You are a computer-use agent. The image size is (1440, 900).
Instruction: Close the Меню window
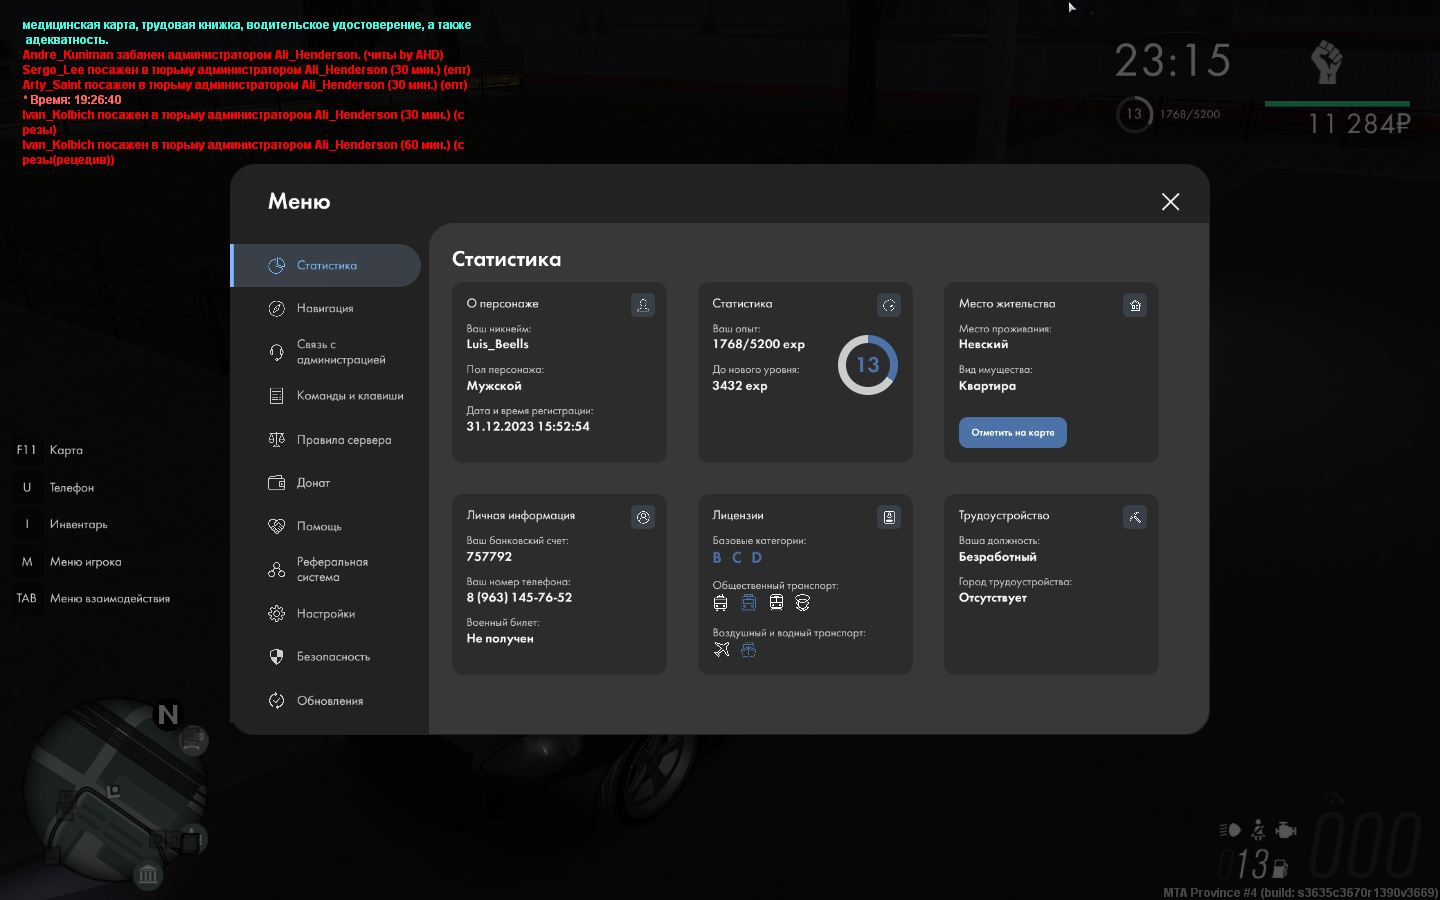(1171, 202)
